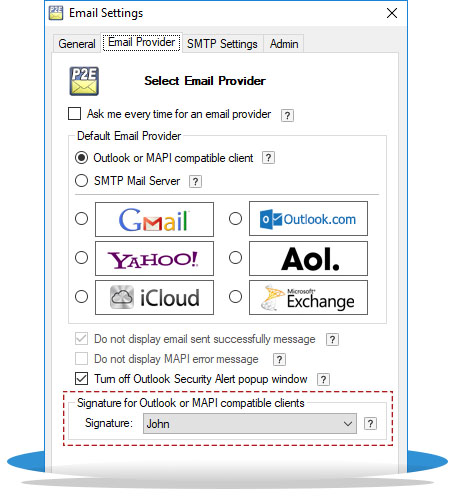Click the Yahoo! logo button
The height and width of the screenshot is (499, 455).
click(x=154, y=259)
